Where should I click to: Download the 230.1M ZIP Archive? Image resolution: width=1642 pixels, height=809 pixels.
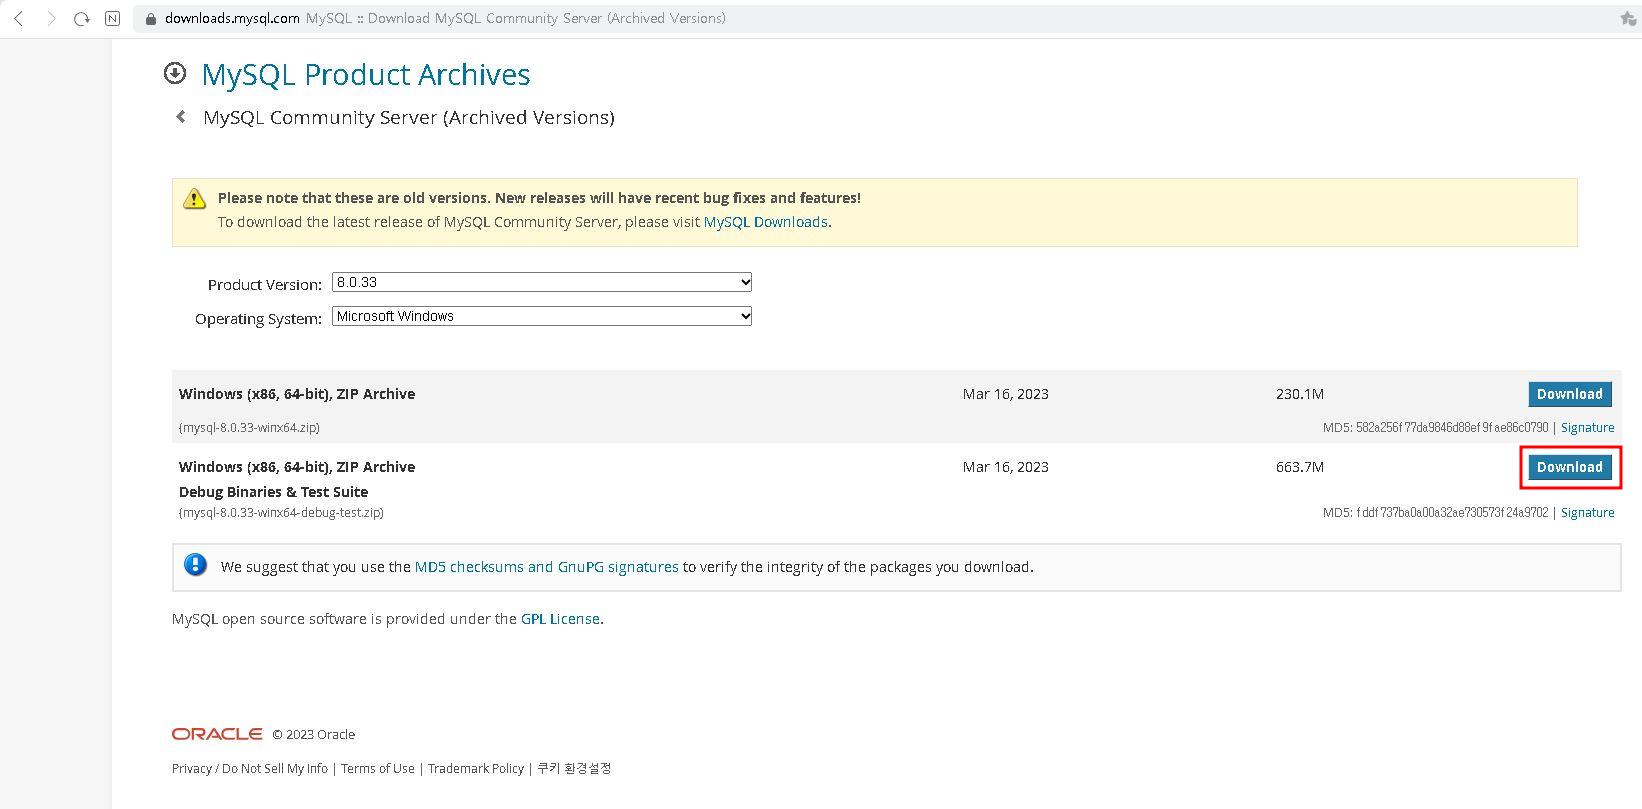coord(1570,394)
